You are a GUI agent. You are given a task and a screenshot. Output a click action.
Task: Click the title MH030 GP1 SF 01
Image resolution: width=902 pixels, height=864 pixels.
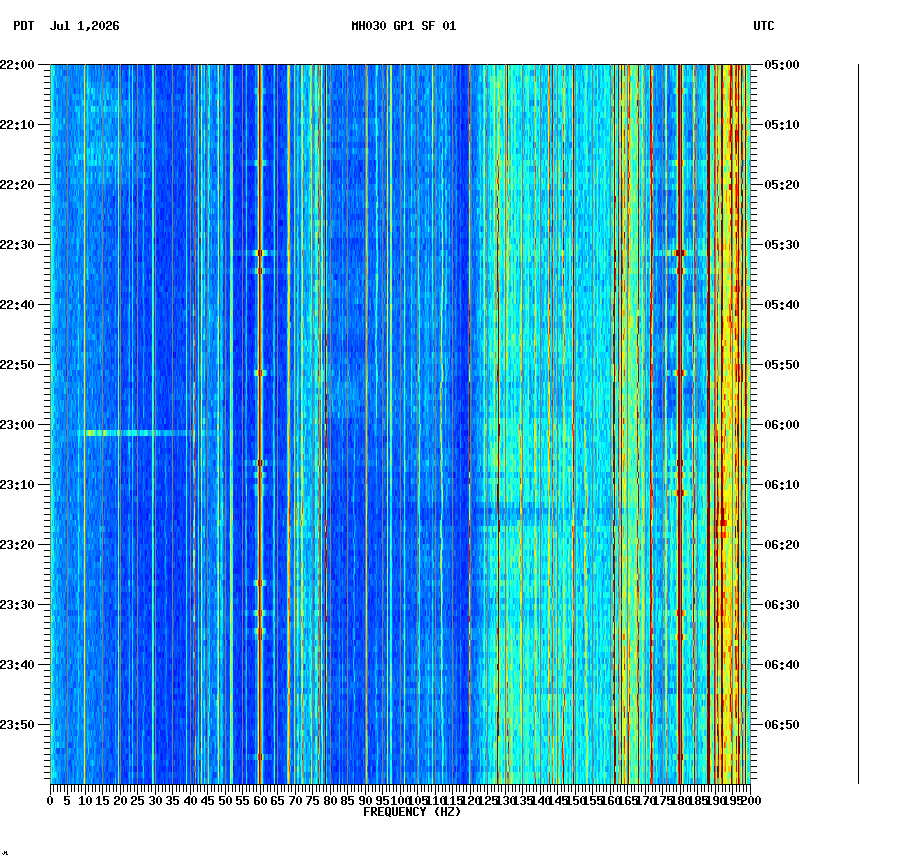click(404, 26)
